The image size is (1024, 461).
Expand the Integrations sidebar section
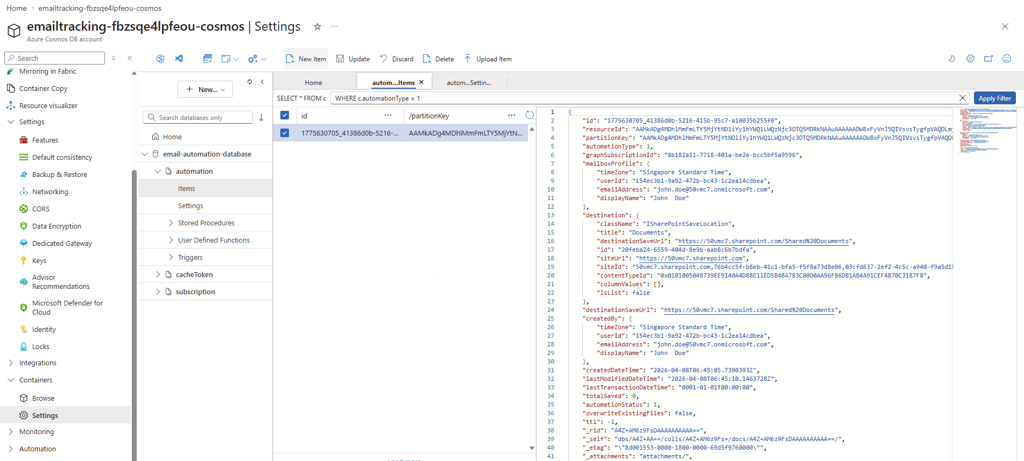(10, 363)
